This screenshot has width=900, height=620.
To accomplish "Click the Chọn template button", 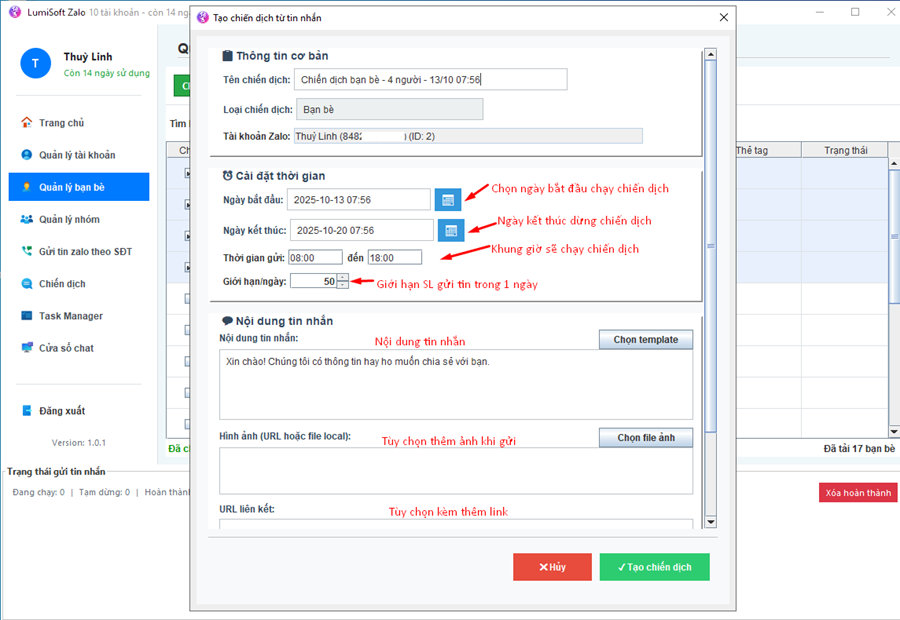I will [645, 340].
